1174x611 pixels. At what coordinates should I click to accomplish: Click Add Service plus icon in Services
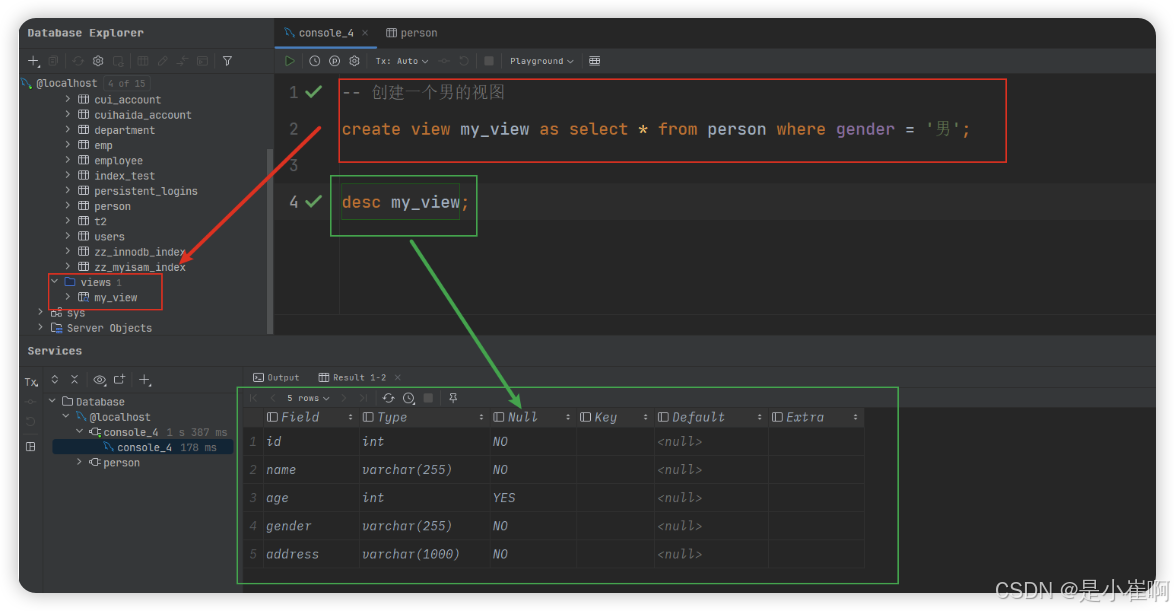pos(145,380)
